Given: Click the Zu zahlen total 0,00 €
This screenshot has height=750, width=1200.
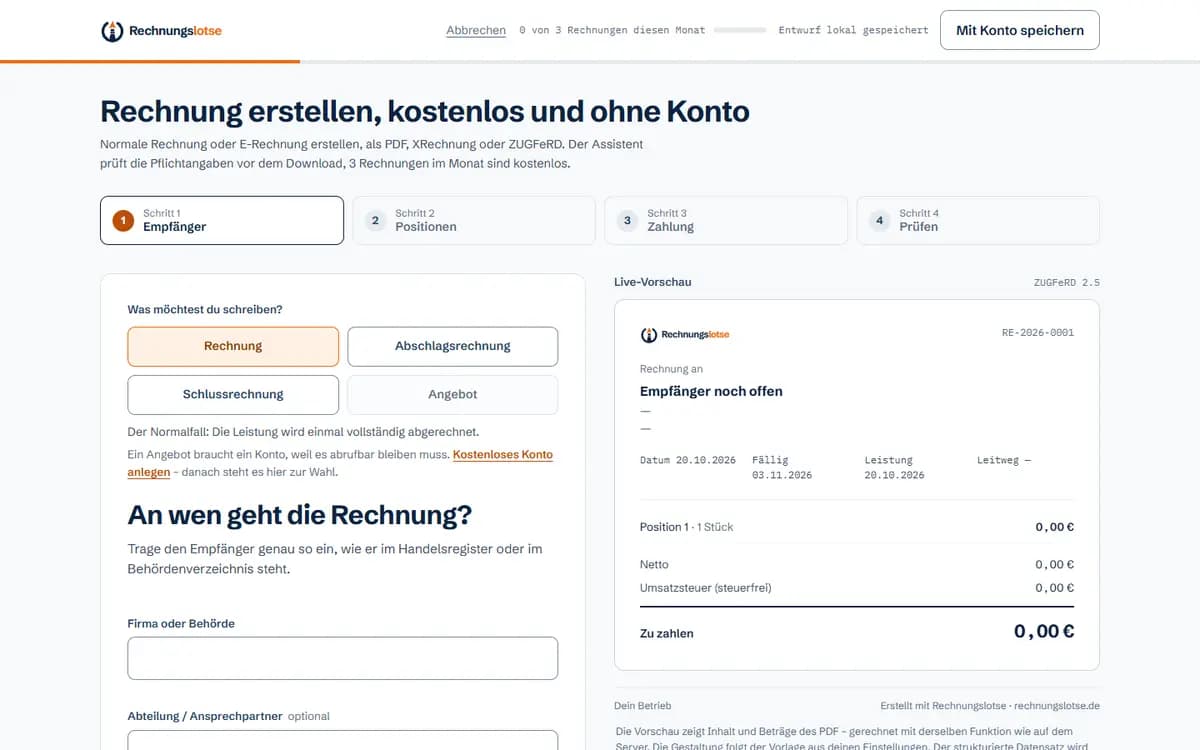Looking at the screenshot, I should [1044, 631].
